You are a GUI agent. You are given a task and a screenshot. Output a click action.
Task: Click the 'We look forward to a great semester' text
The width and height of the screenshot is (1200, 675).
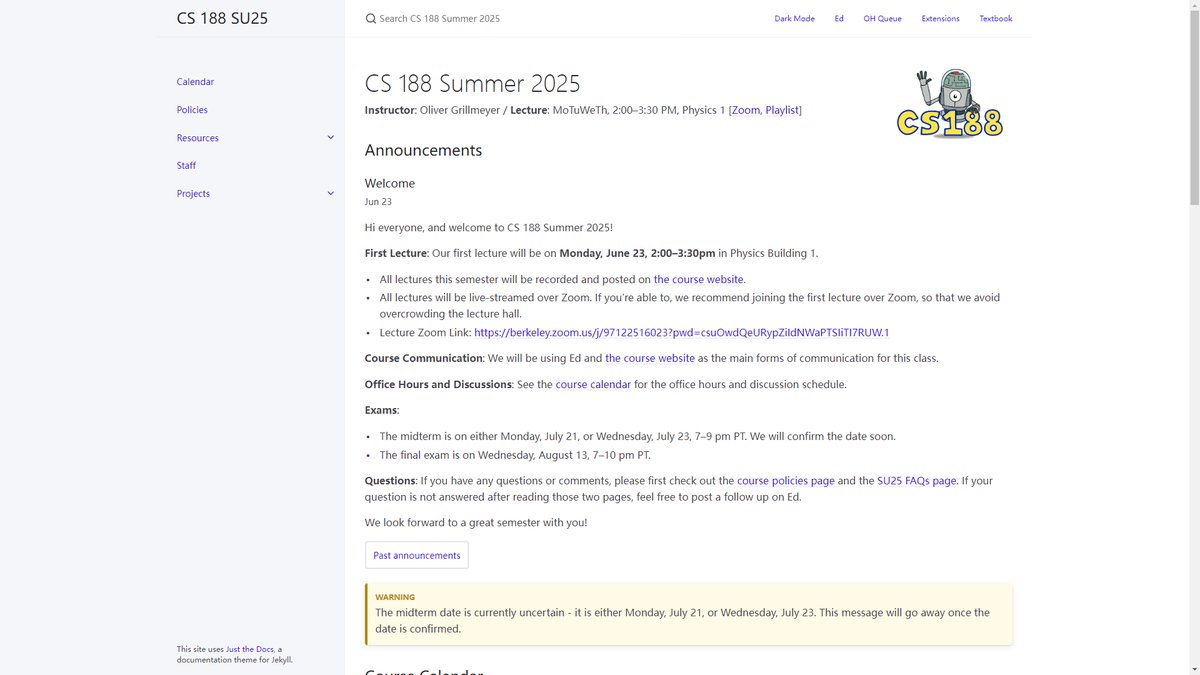click(476, 522)
